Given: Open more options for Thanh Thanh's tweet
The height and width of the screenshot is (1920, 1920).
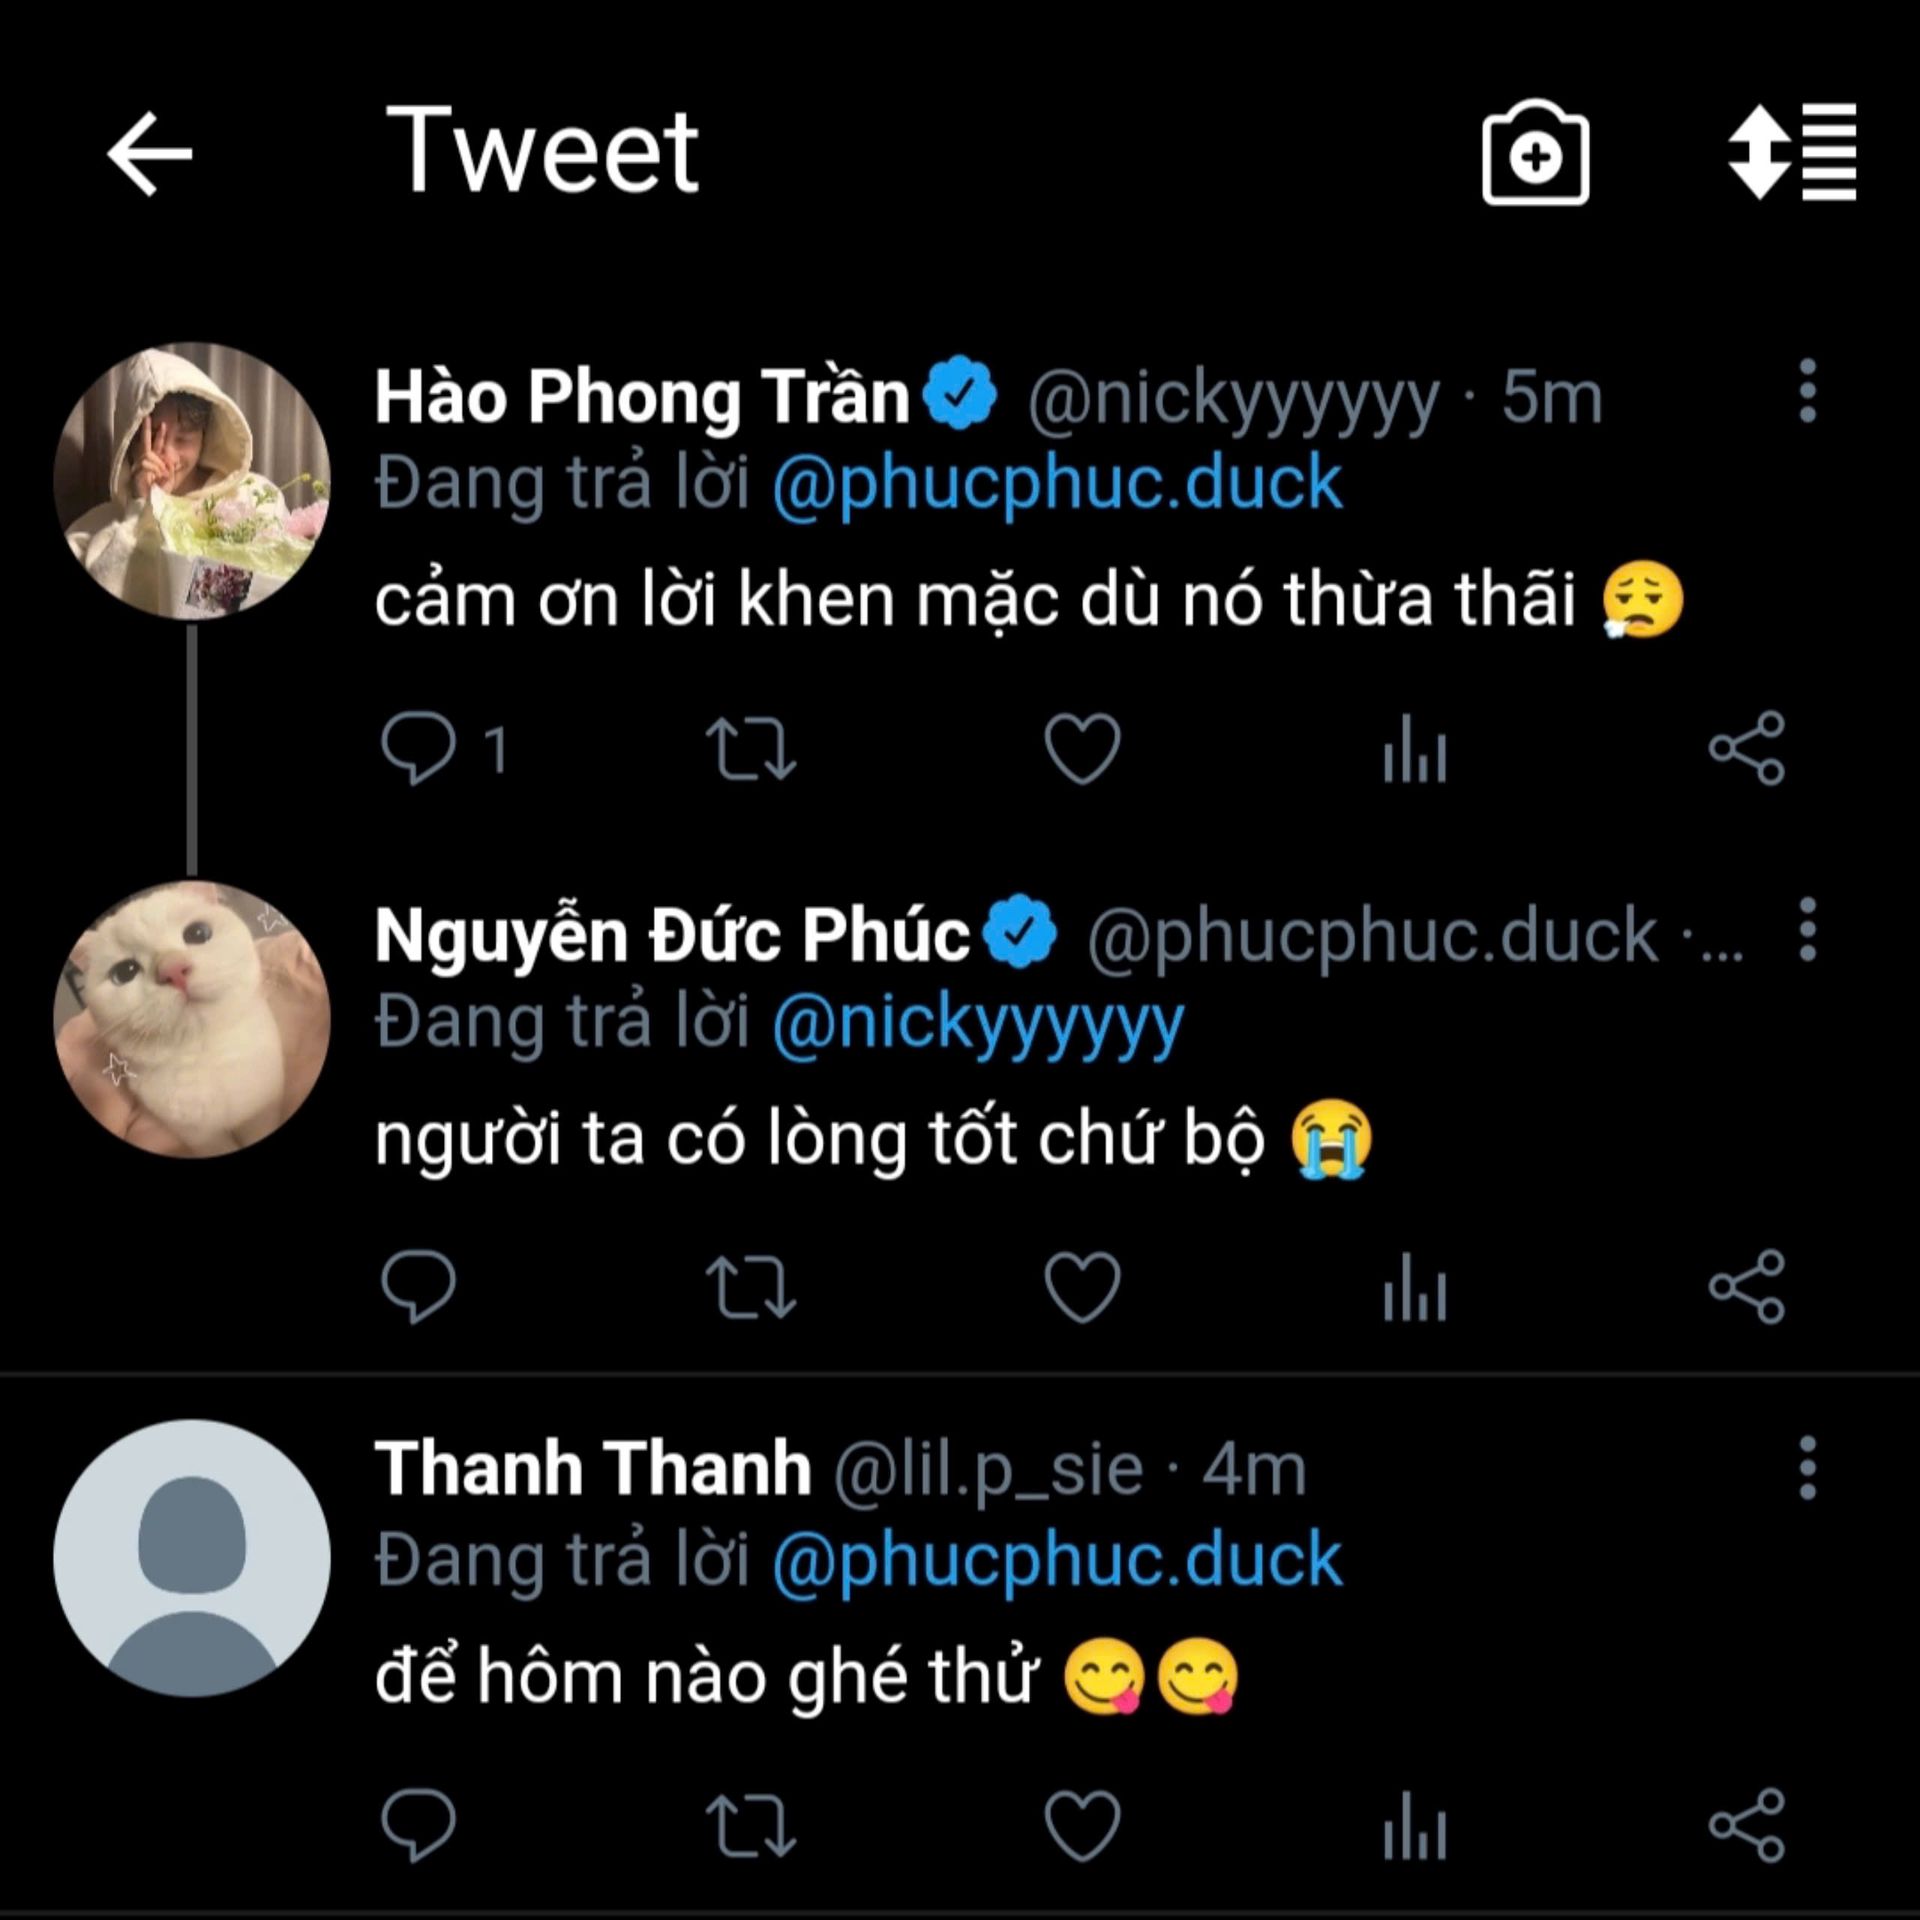Looking at the screenshot, I should coord(1807,1468).
